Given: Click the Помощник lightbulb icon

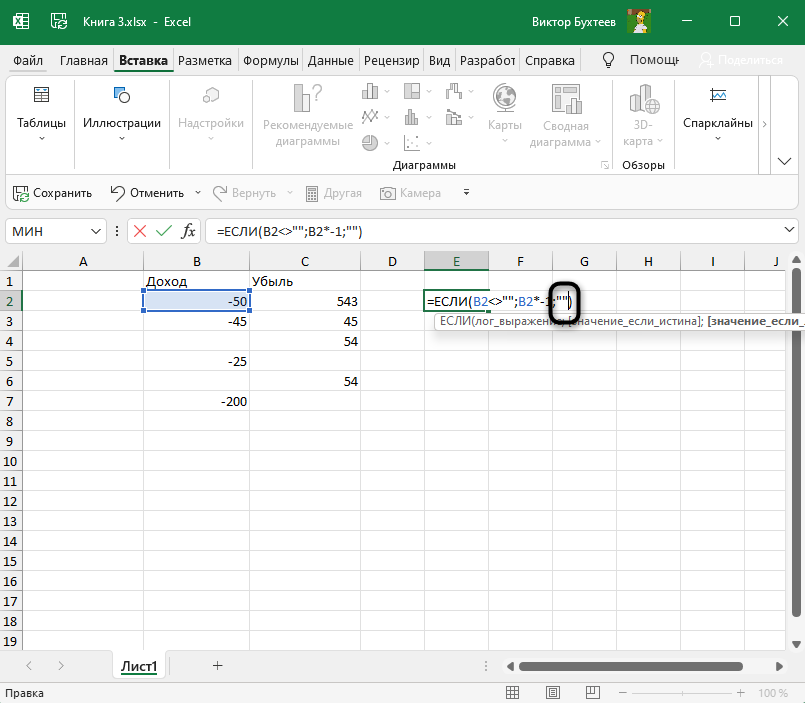Looking at the screenshot, I should 608,60.
